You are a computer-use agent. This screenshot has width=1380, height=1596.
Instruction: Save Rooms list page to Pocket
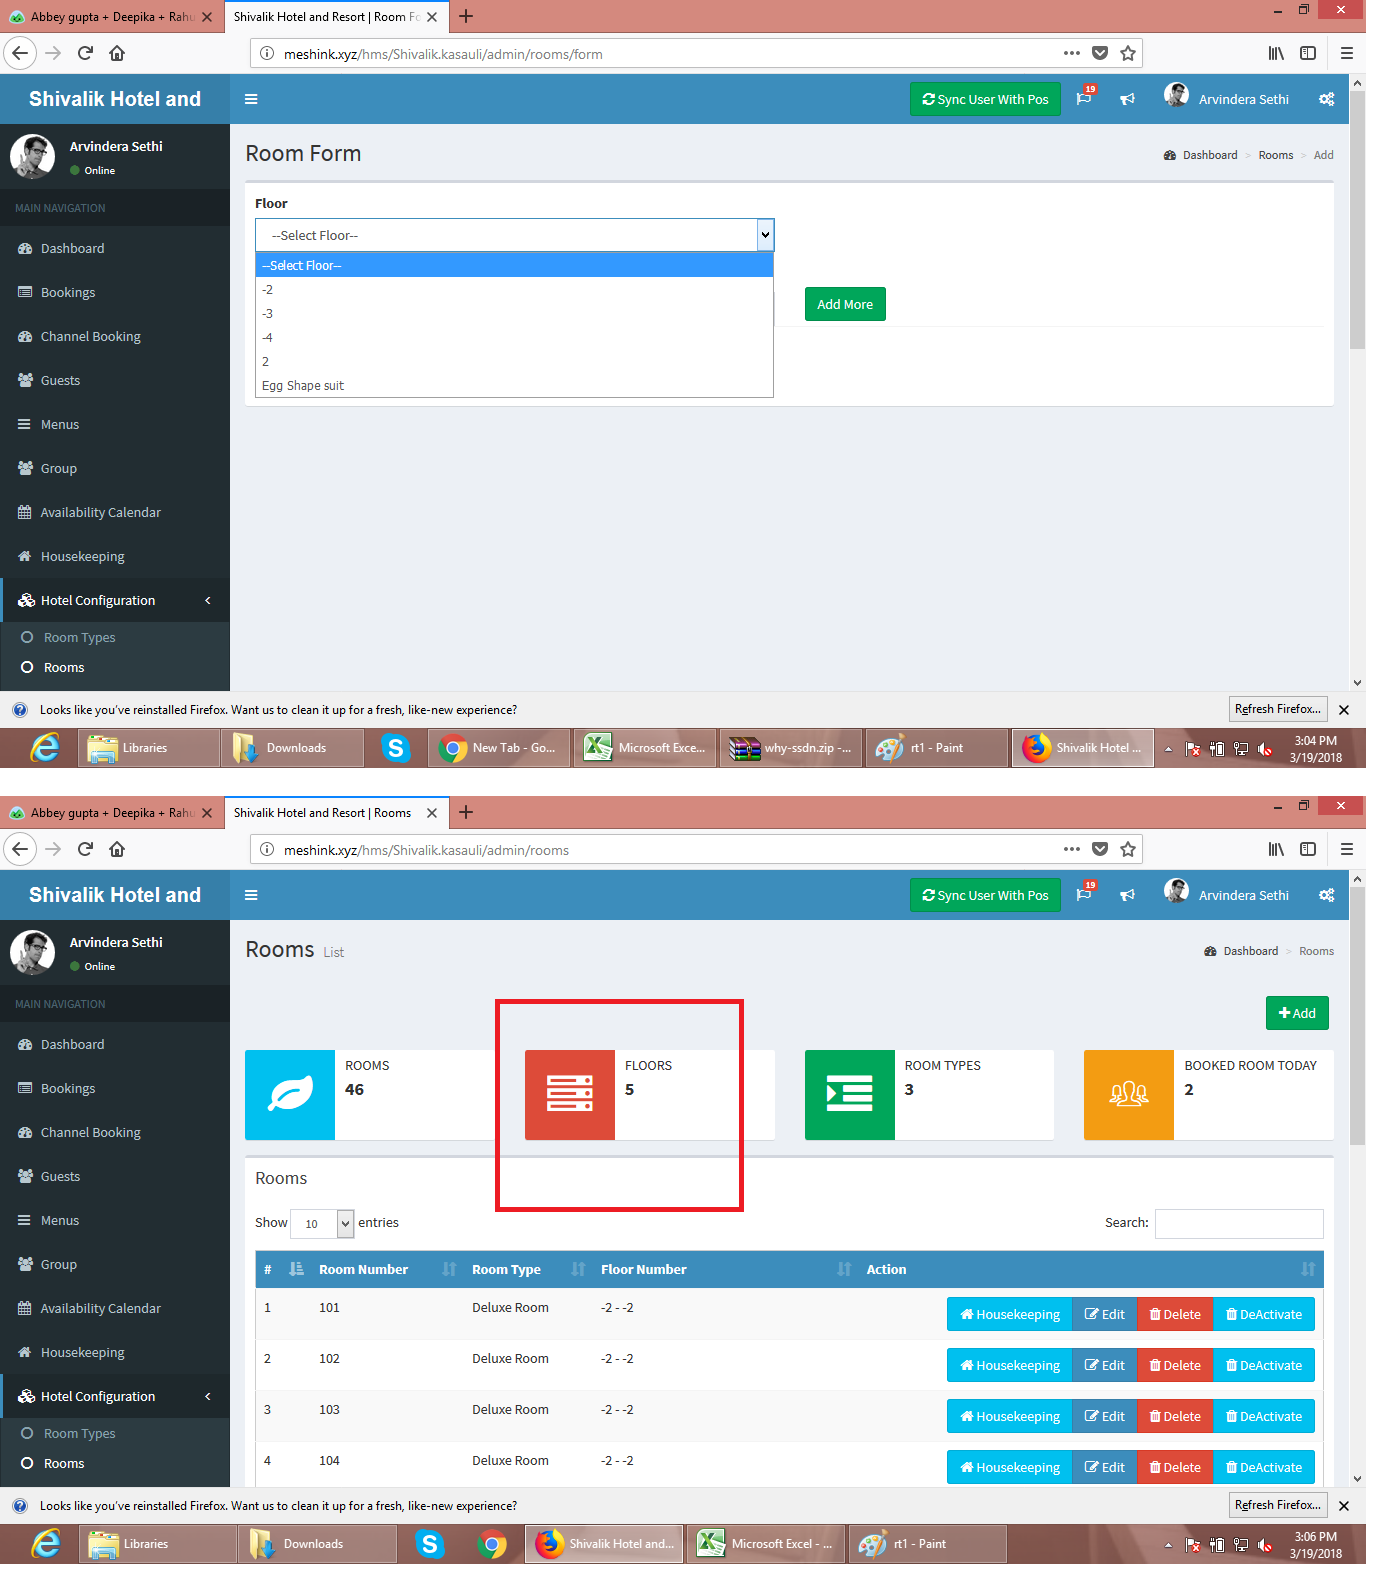click(x=1100, y=849)
